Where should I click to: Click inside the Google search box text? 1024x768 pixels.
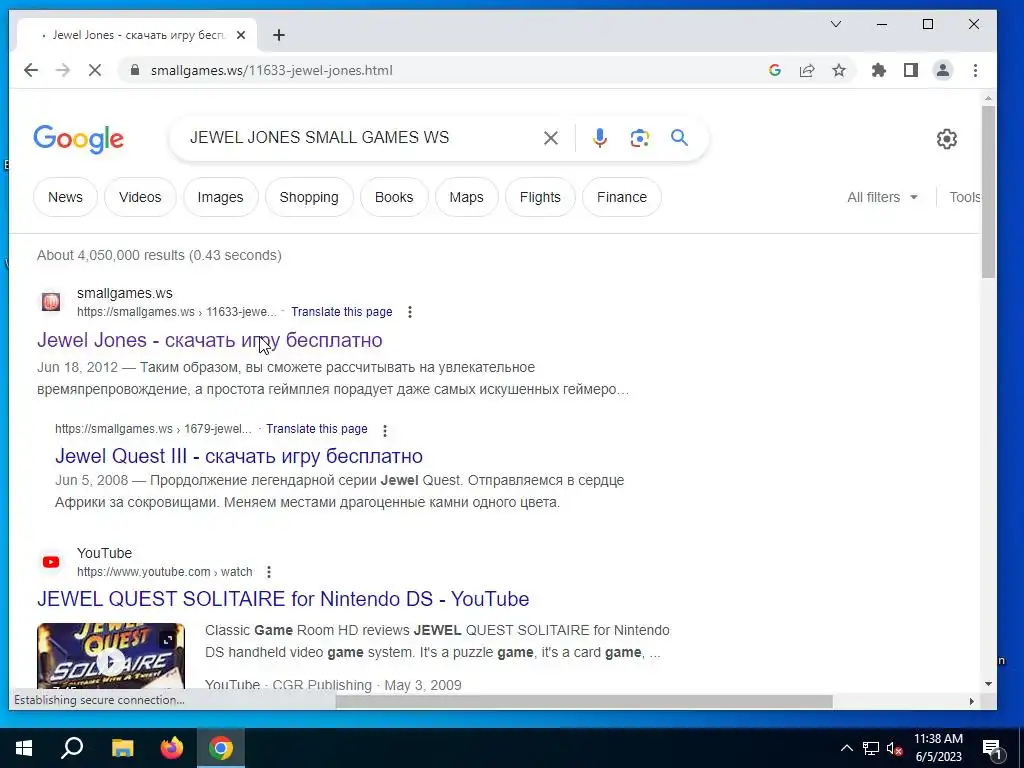click(319, 138)
